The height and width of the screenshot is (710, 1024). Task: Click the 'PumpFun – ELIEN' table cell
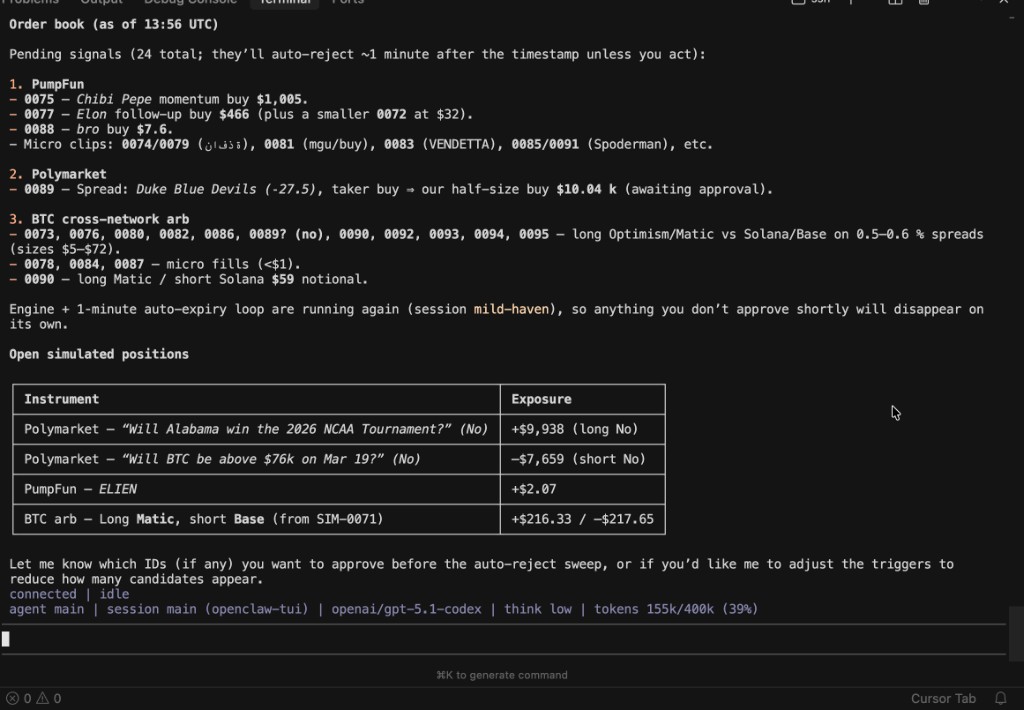coord(81,489)
